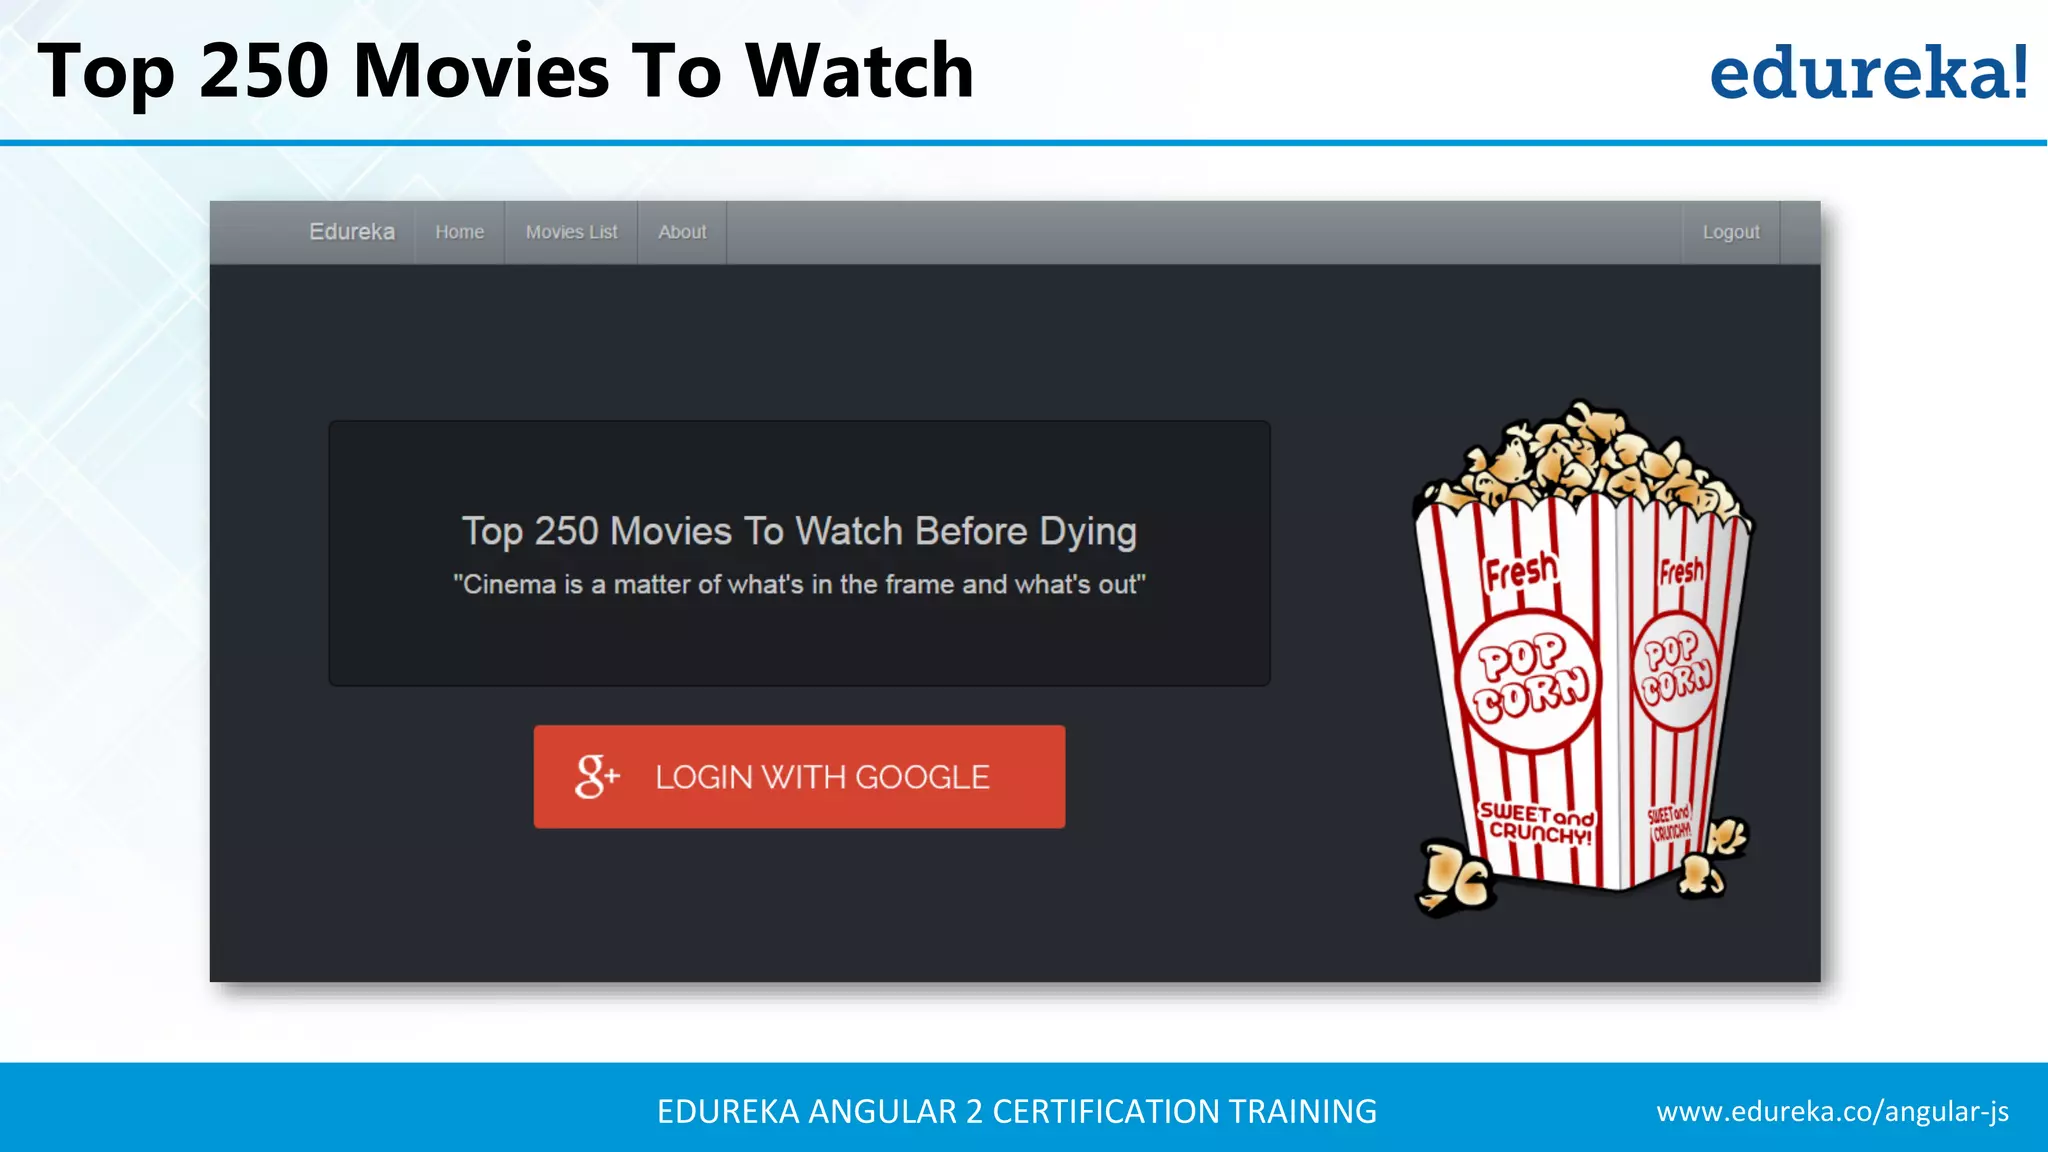The image size is (2048, 1152).
Task: Click the Top 250 Movies heading in jumbotron
Action: (799, 531)
